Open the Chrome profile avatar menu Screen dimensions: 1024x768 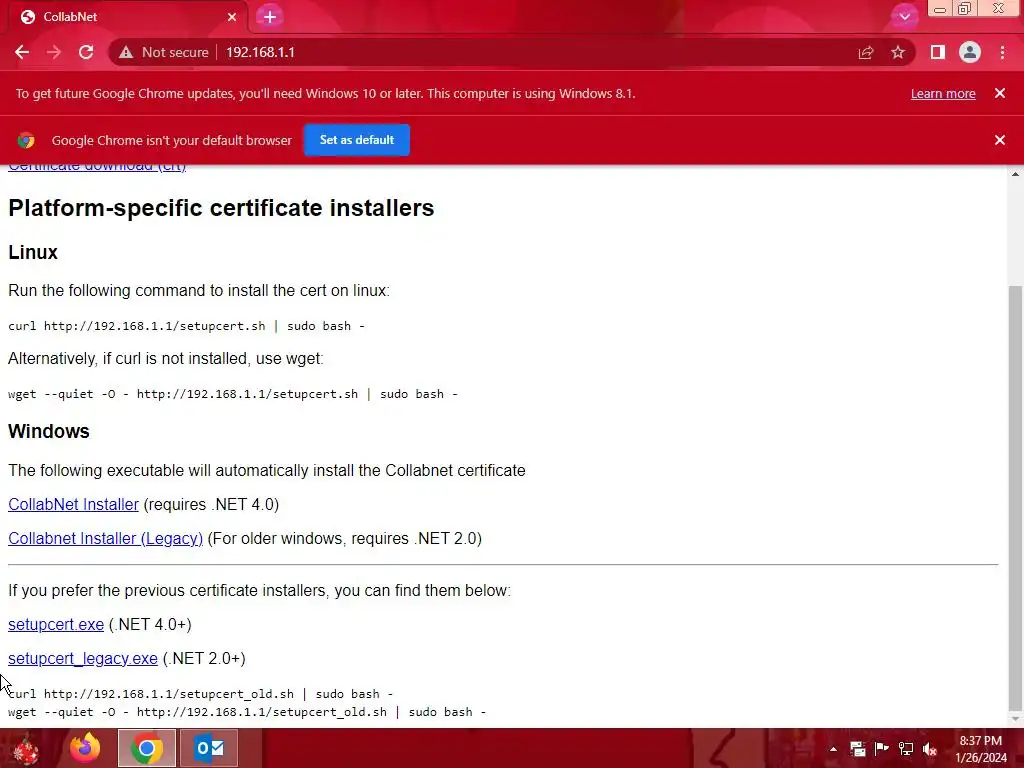point(970,52)
